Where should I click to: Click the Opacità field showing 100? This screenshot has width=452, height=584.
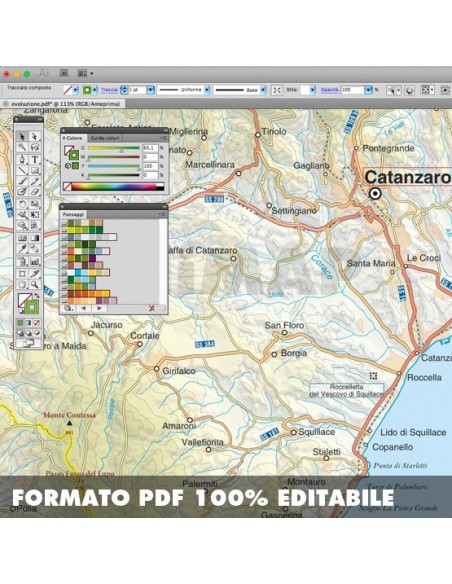coord(352,90)
